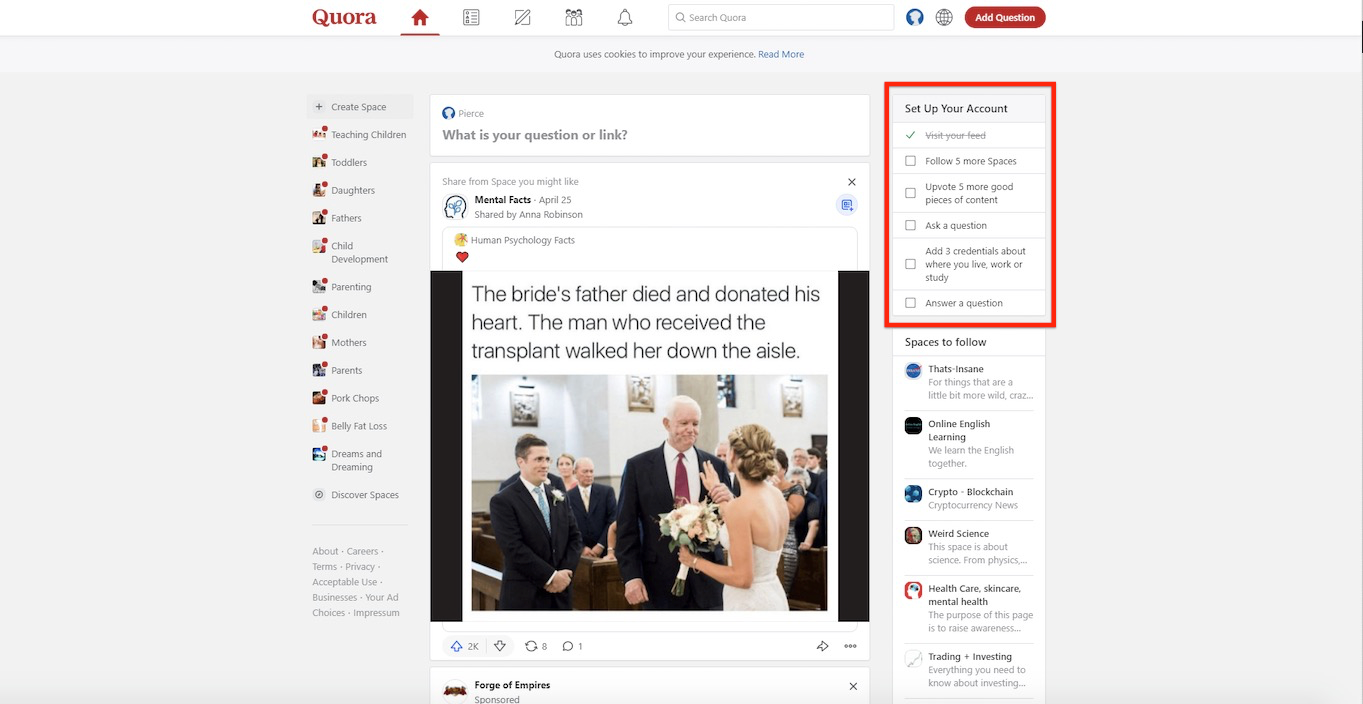The image size is (1363, 704).
Task: Click the Search Quora input field
Action: click(x=780, y=17)
